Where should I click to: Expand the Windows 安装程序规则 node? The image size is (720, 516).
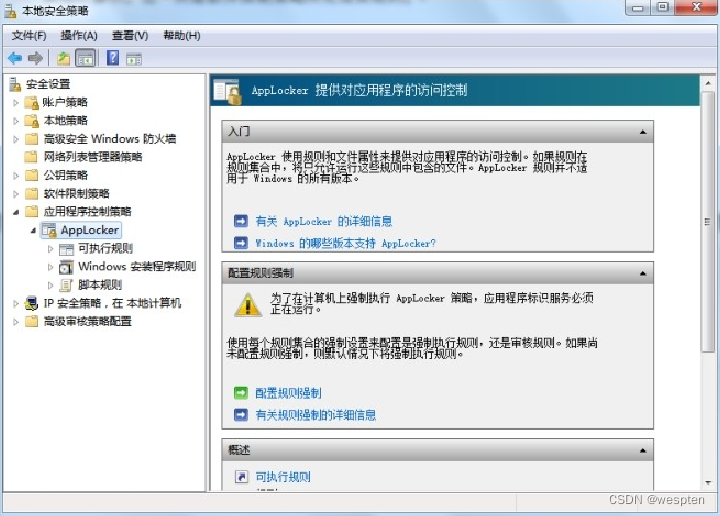coord(51,267)
